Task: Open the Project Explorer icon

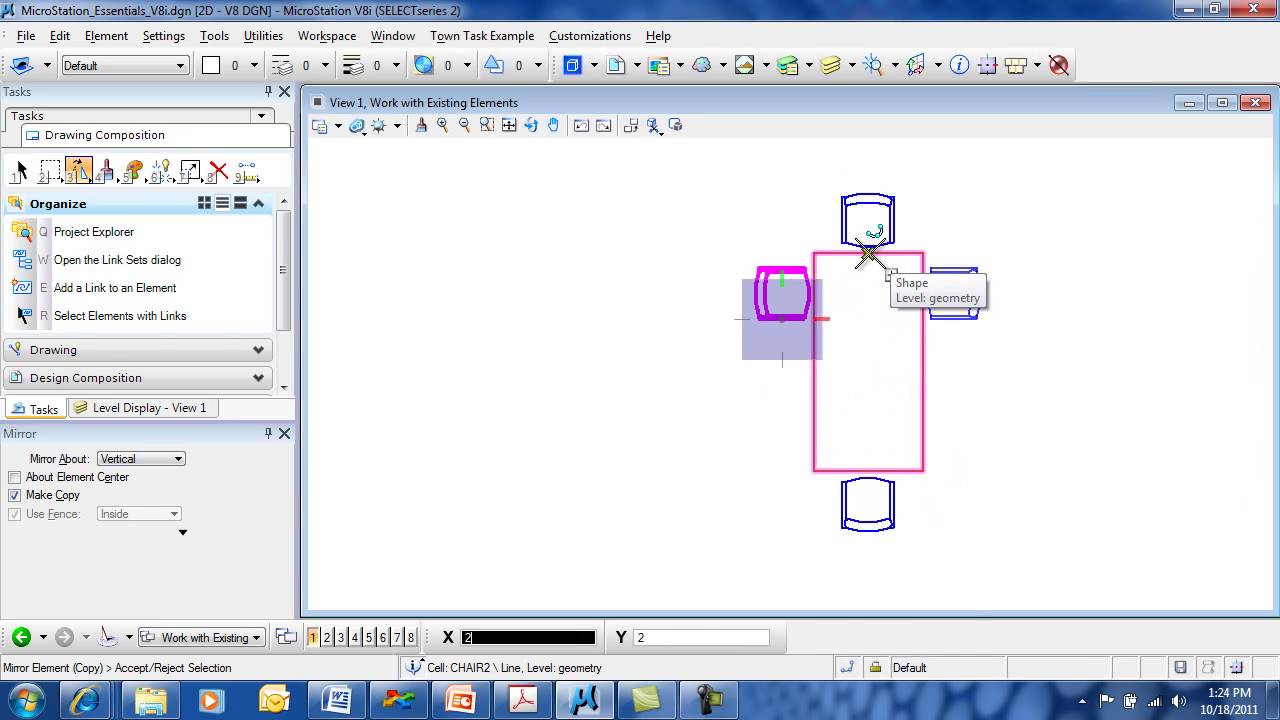Action: tap(21, 231)
